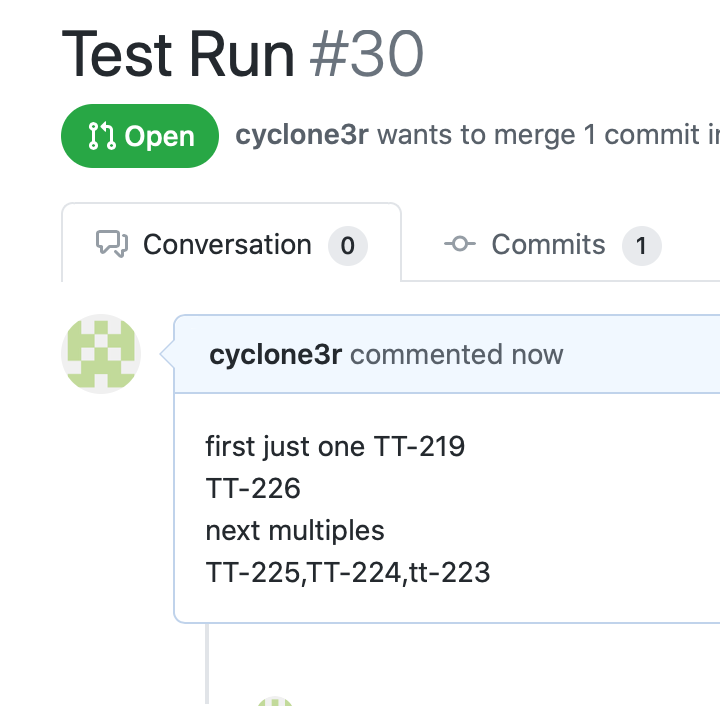The image size is (720, 706).
Task: Click the commit node icon on the Commits tab
Action: 459,244
